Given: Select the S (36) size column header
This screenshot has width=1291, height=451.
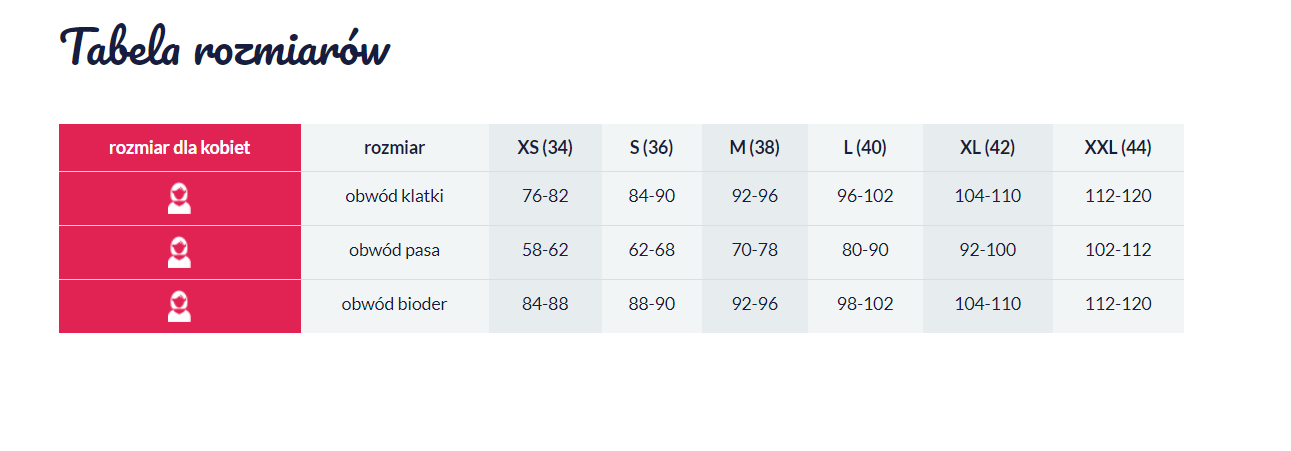Looking at the screenshot, I should [652, 148].
